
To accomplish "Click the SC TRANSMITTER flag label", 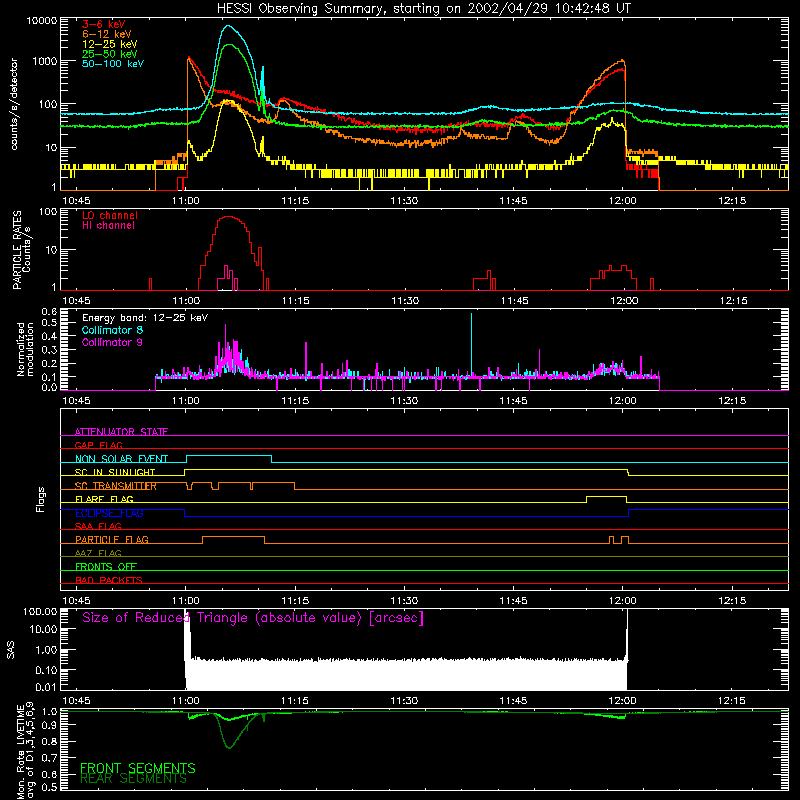I will tap(116, 486).
